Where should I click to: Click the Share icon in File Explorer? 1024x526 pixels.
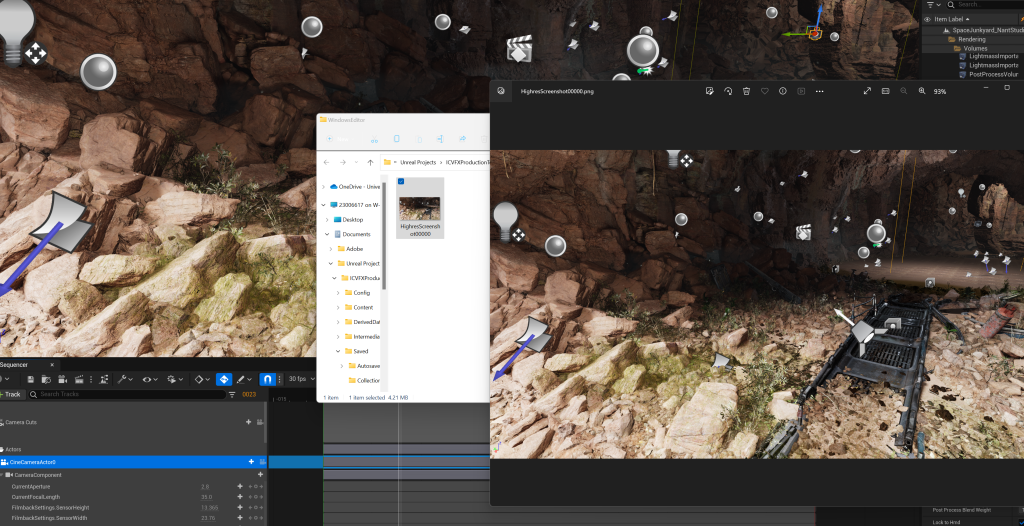(462, 139)
